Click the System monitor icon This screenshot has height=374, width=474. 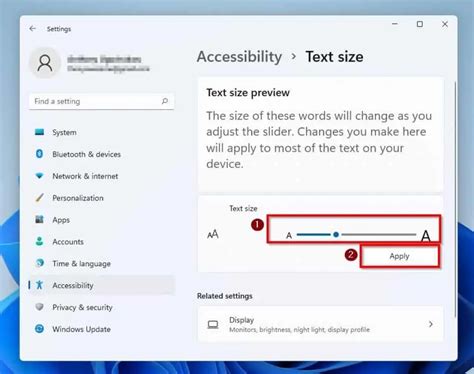tap(39, 132)
